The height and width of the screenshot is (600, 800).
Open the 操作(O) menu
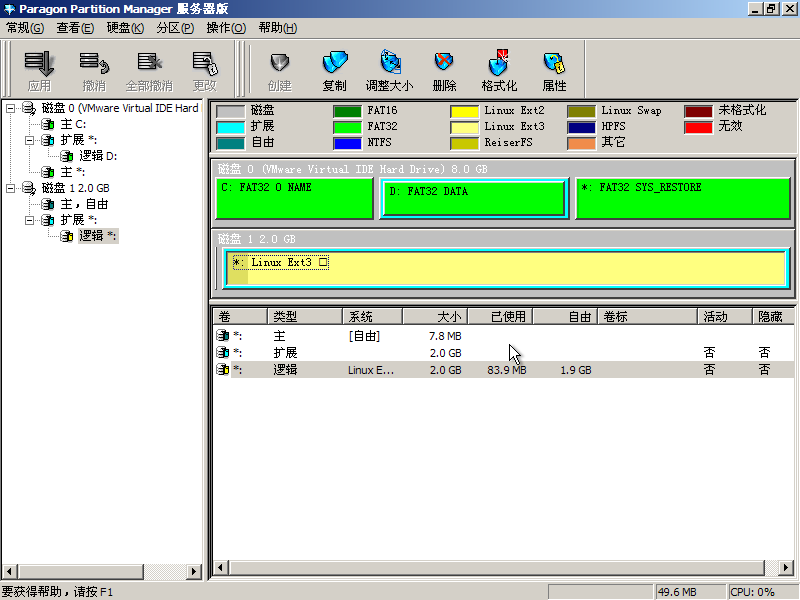click(226, 28)
